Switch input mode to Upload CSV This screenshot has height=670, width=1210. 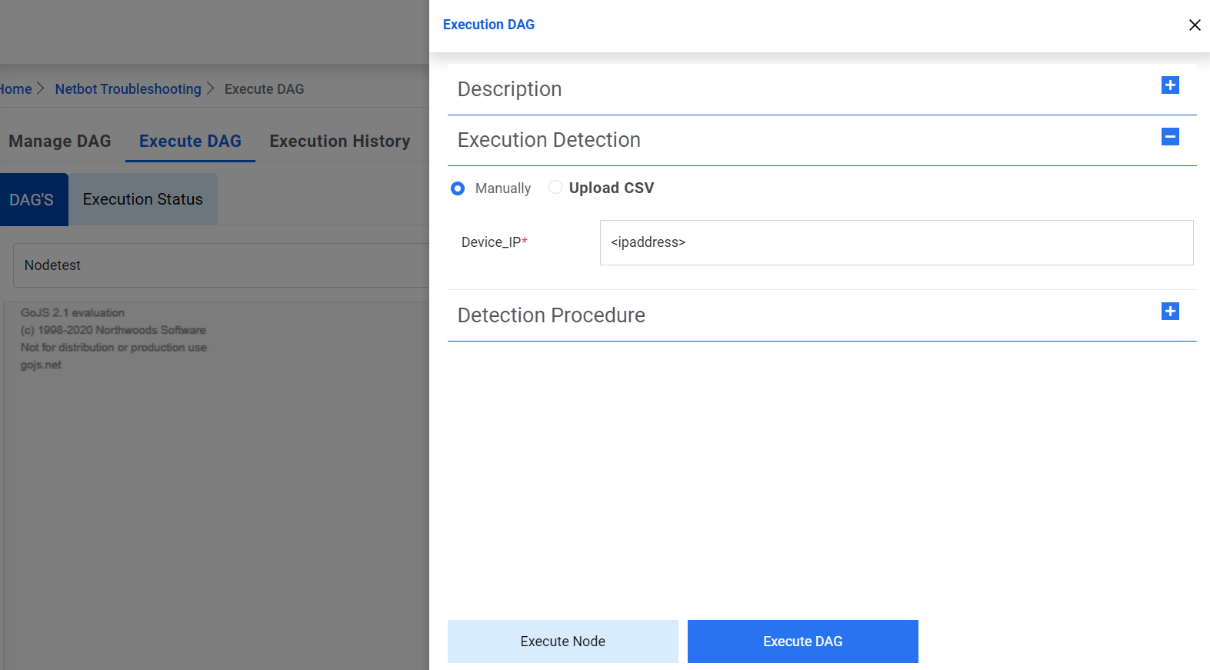point(555,188)
